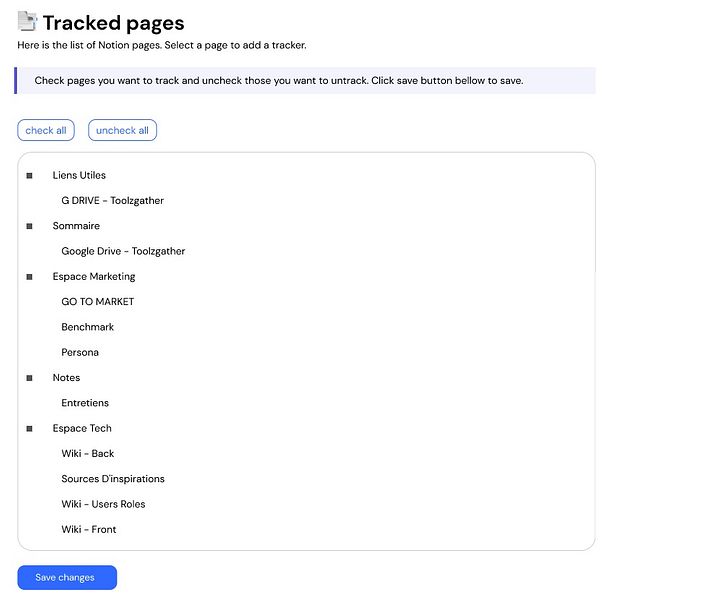713x600 pixels.
Task: Collapse the Espace Marketing section label
Action: 94,277
